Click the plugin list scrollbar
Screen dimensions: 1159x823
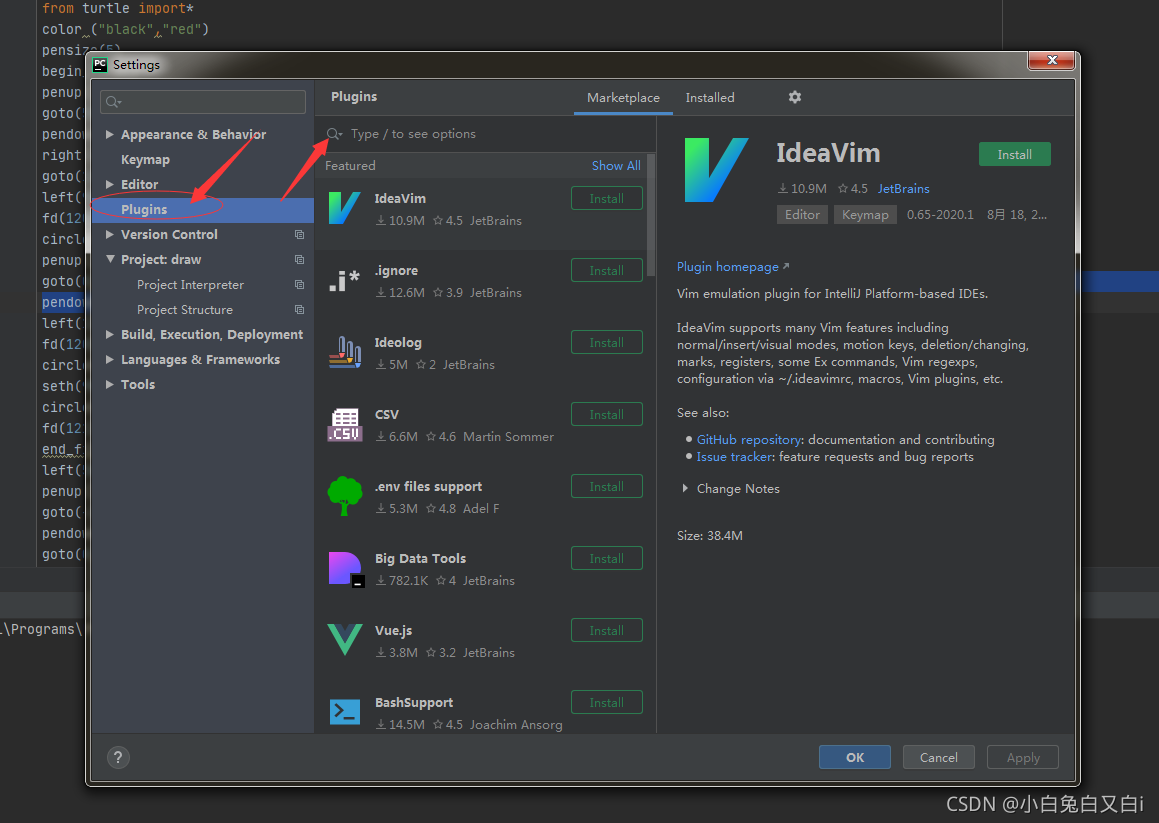point(650,216)
